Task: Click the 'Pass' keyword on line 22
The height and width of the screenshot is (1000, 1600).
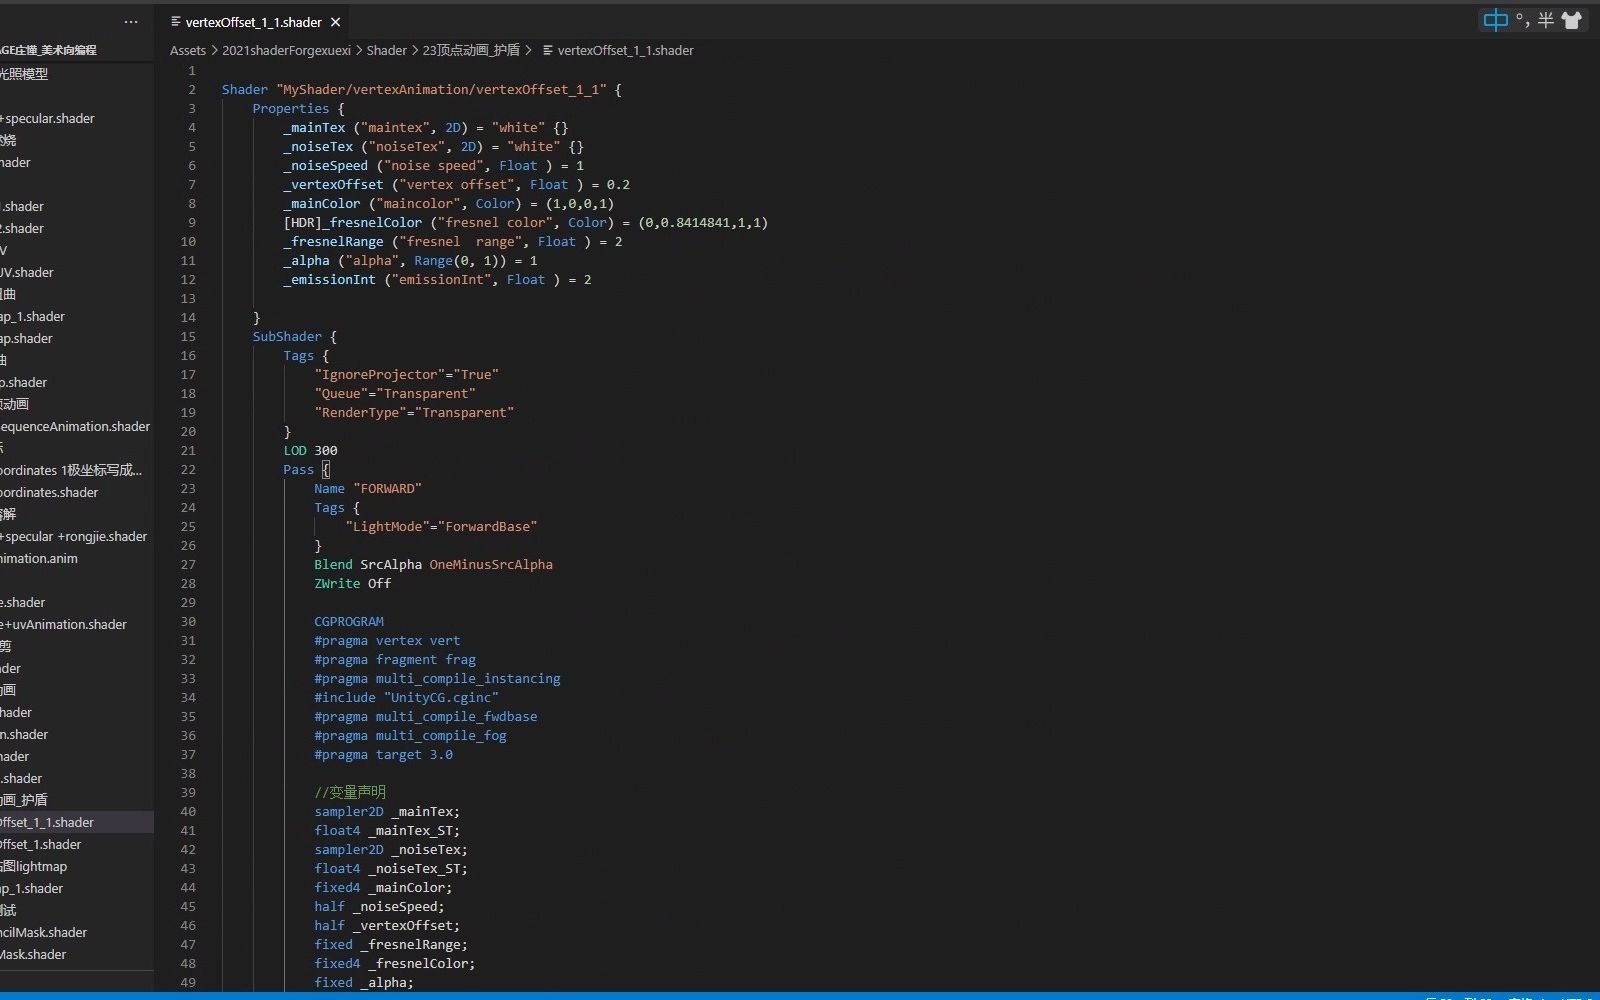Action: pos(298,469)
